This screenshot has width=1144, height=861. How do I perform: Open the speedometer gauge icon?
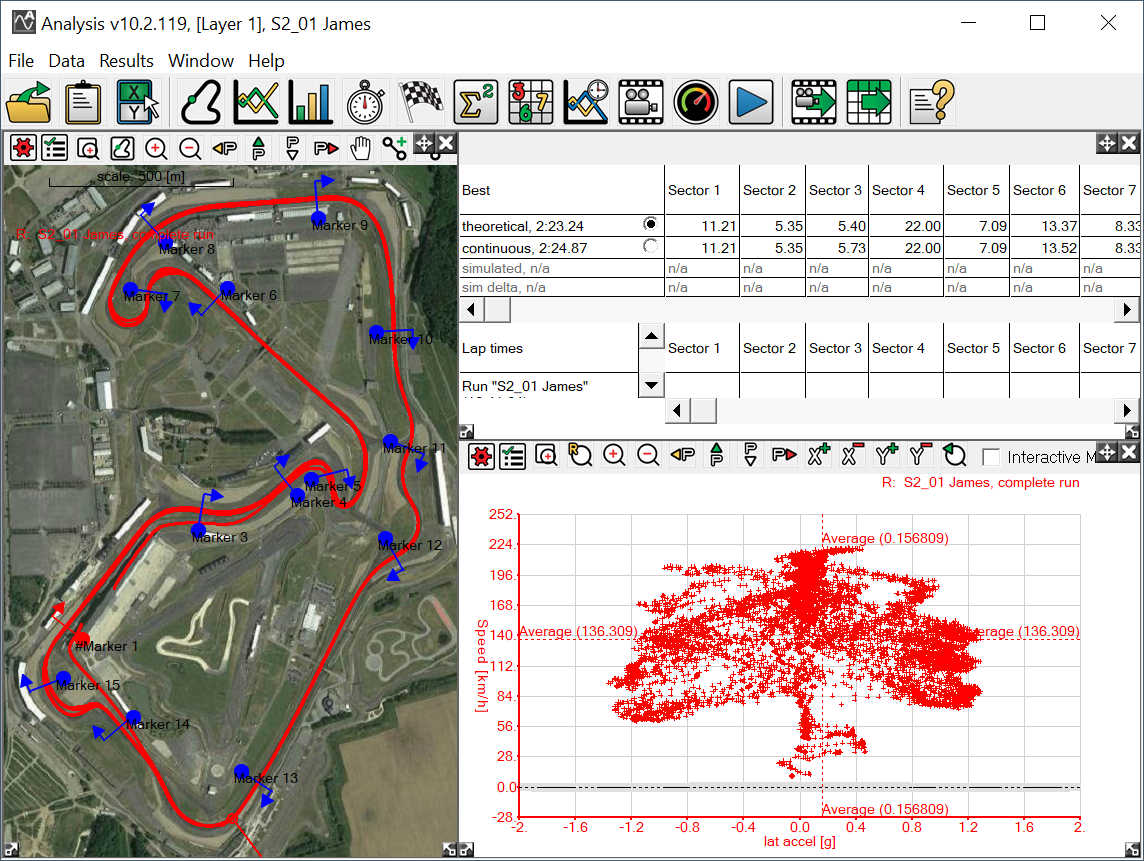[x=696, y=102]
